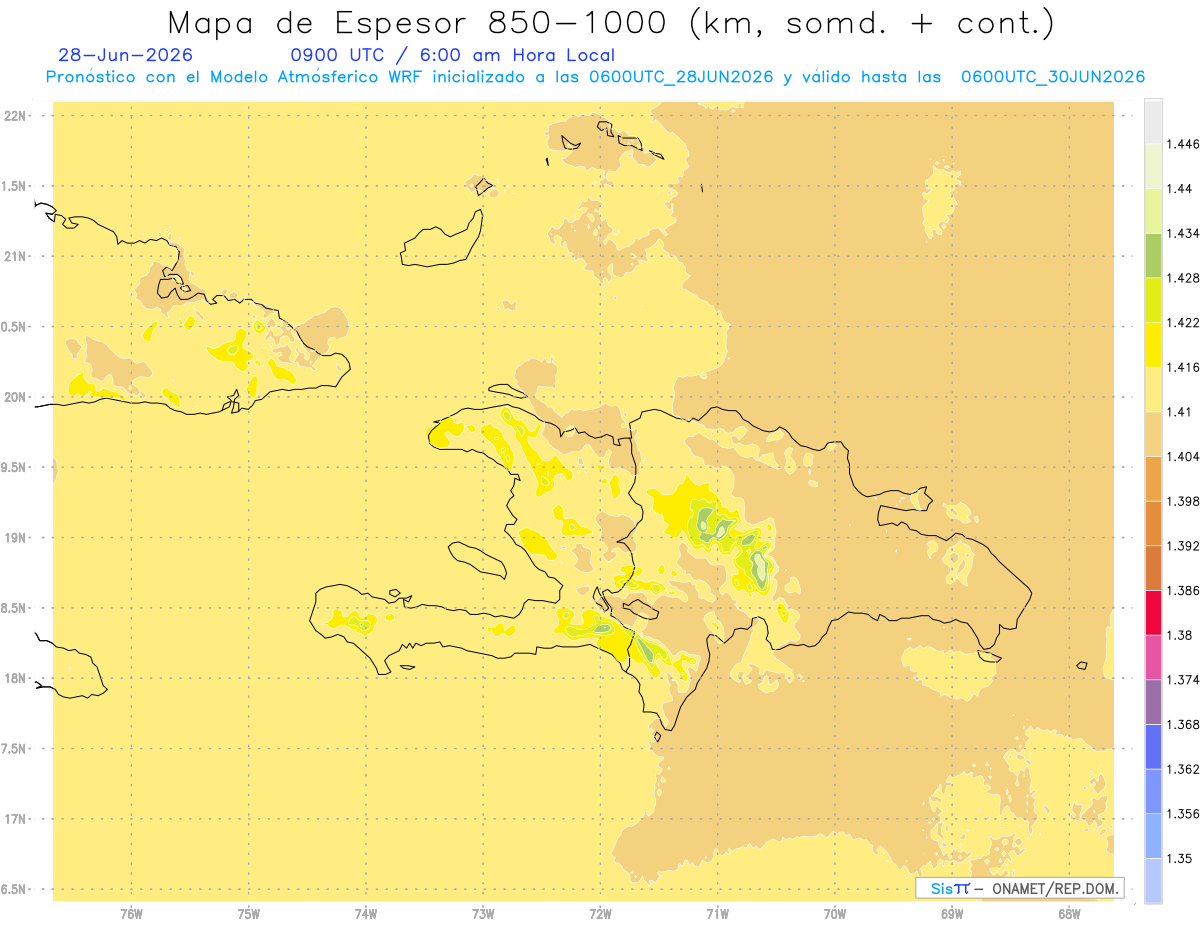Click the 'SisTT - ONAMET/REP.DOM.' credit label

pyautogui.click(x=1020, y=888)
